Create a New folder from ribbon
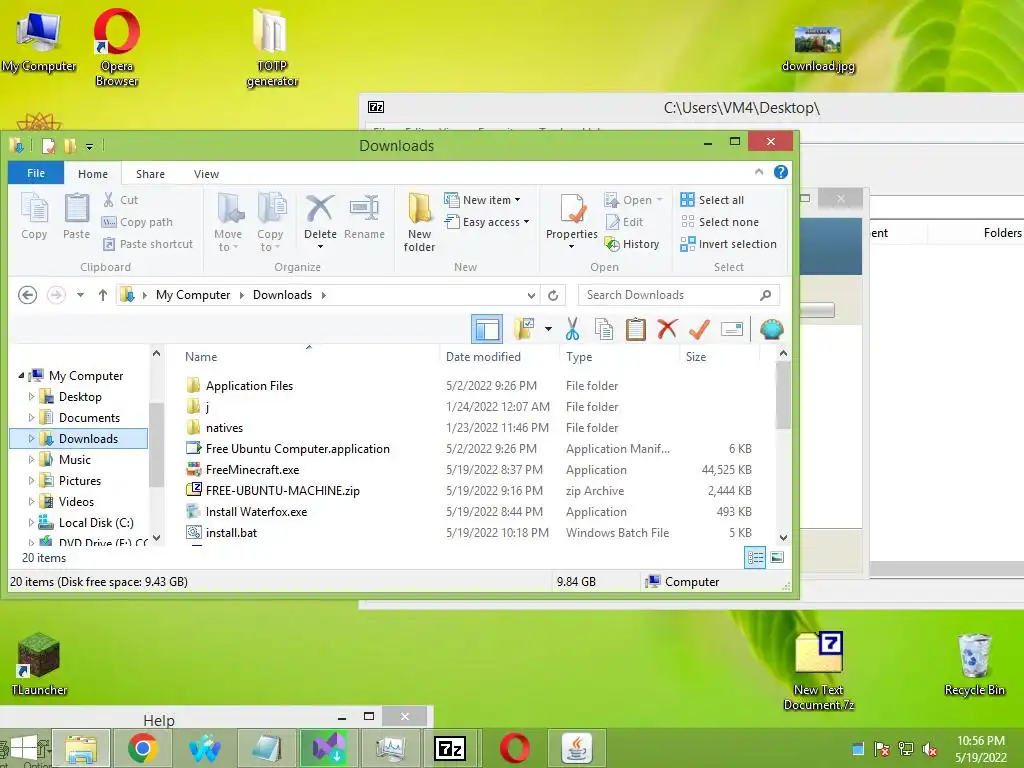The height and width of the screenshot is (768, 1024). [419, 222]
